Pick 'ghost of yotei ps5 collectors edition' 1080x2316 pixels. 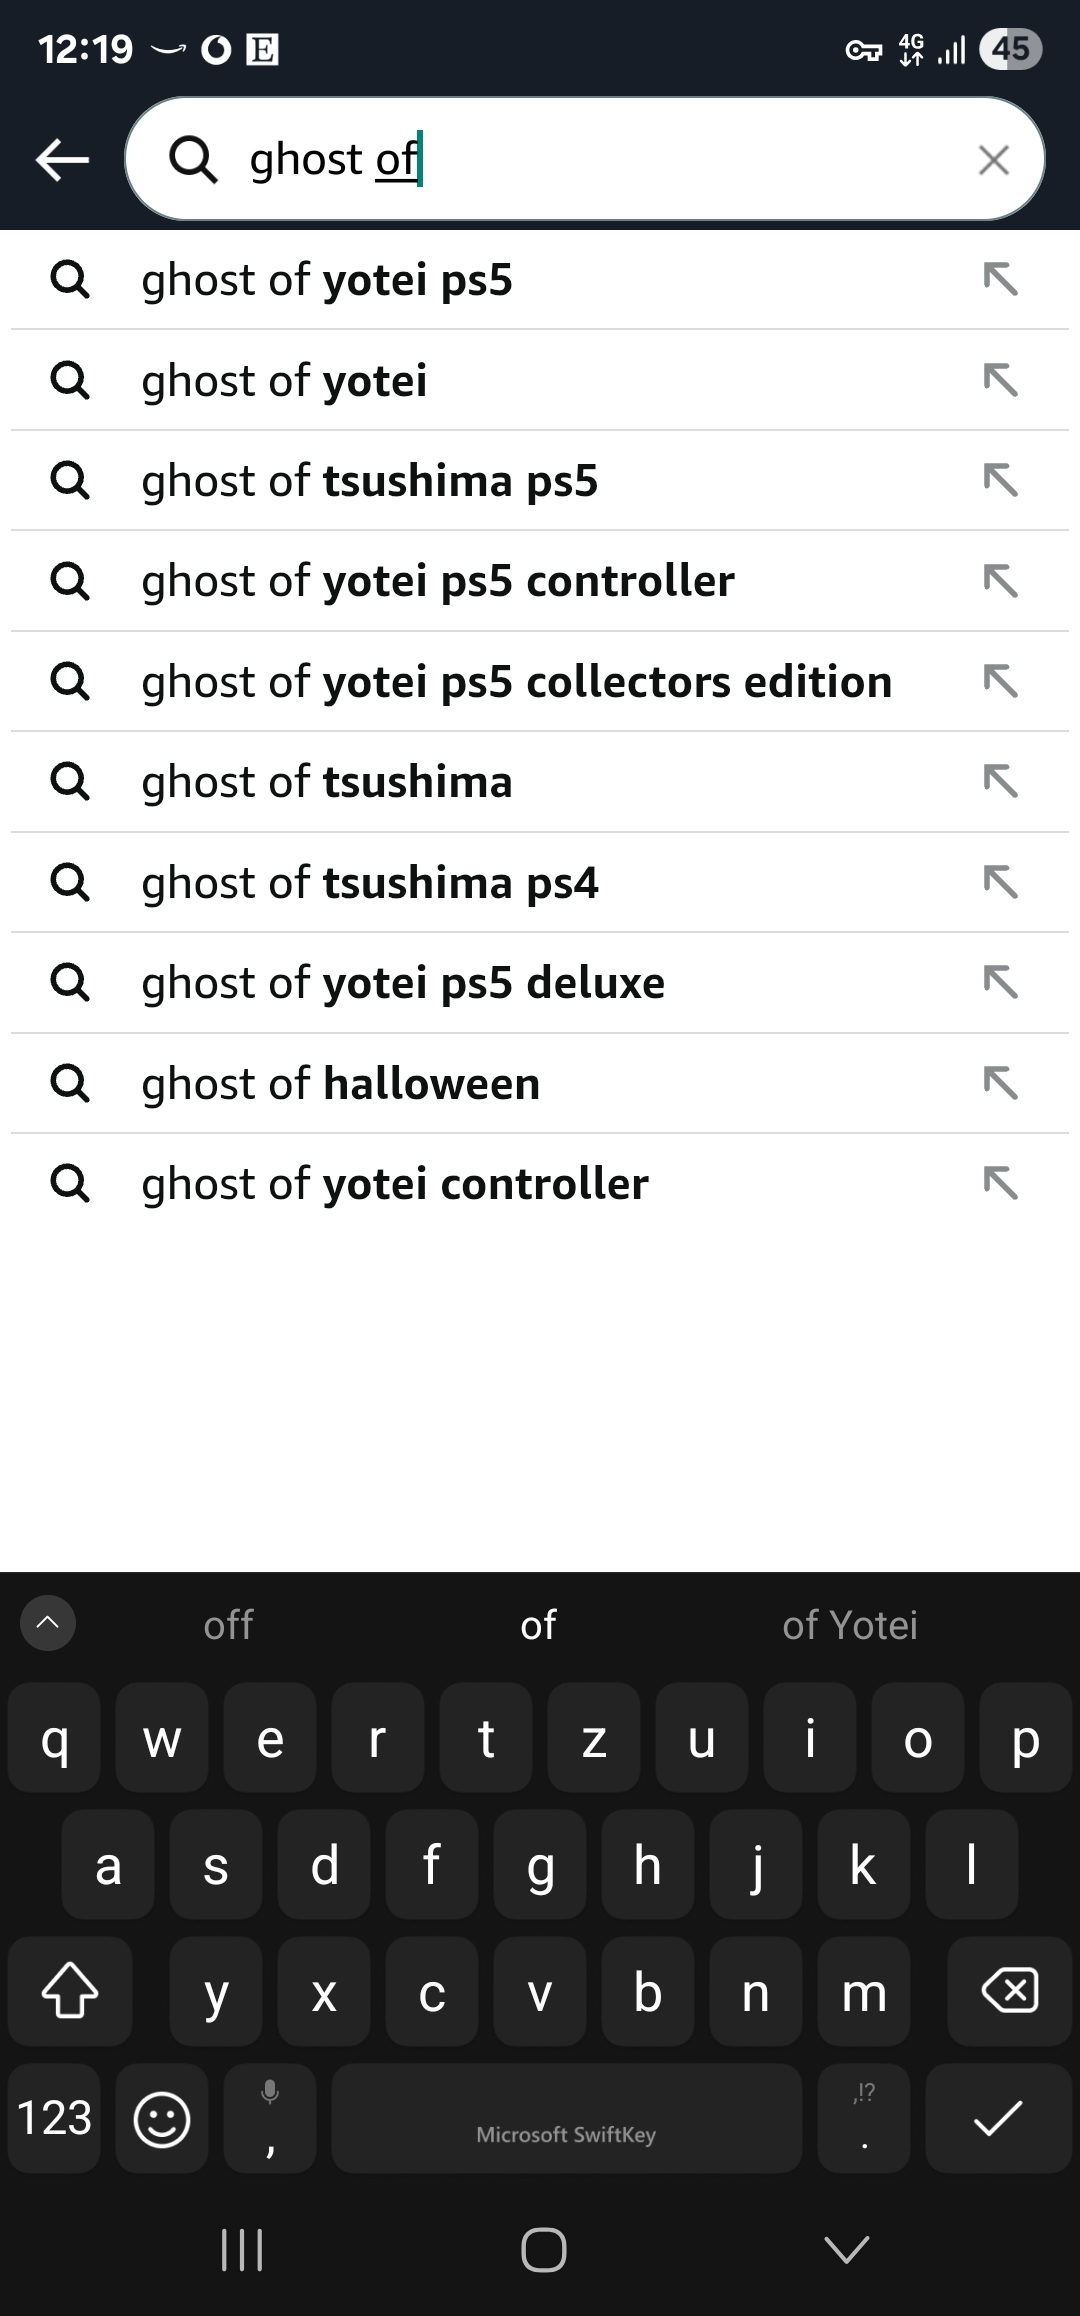(x=516, y=682)
